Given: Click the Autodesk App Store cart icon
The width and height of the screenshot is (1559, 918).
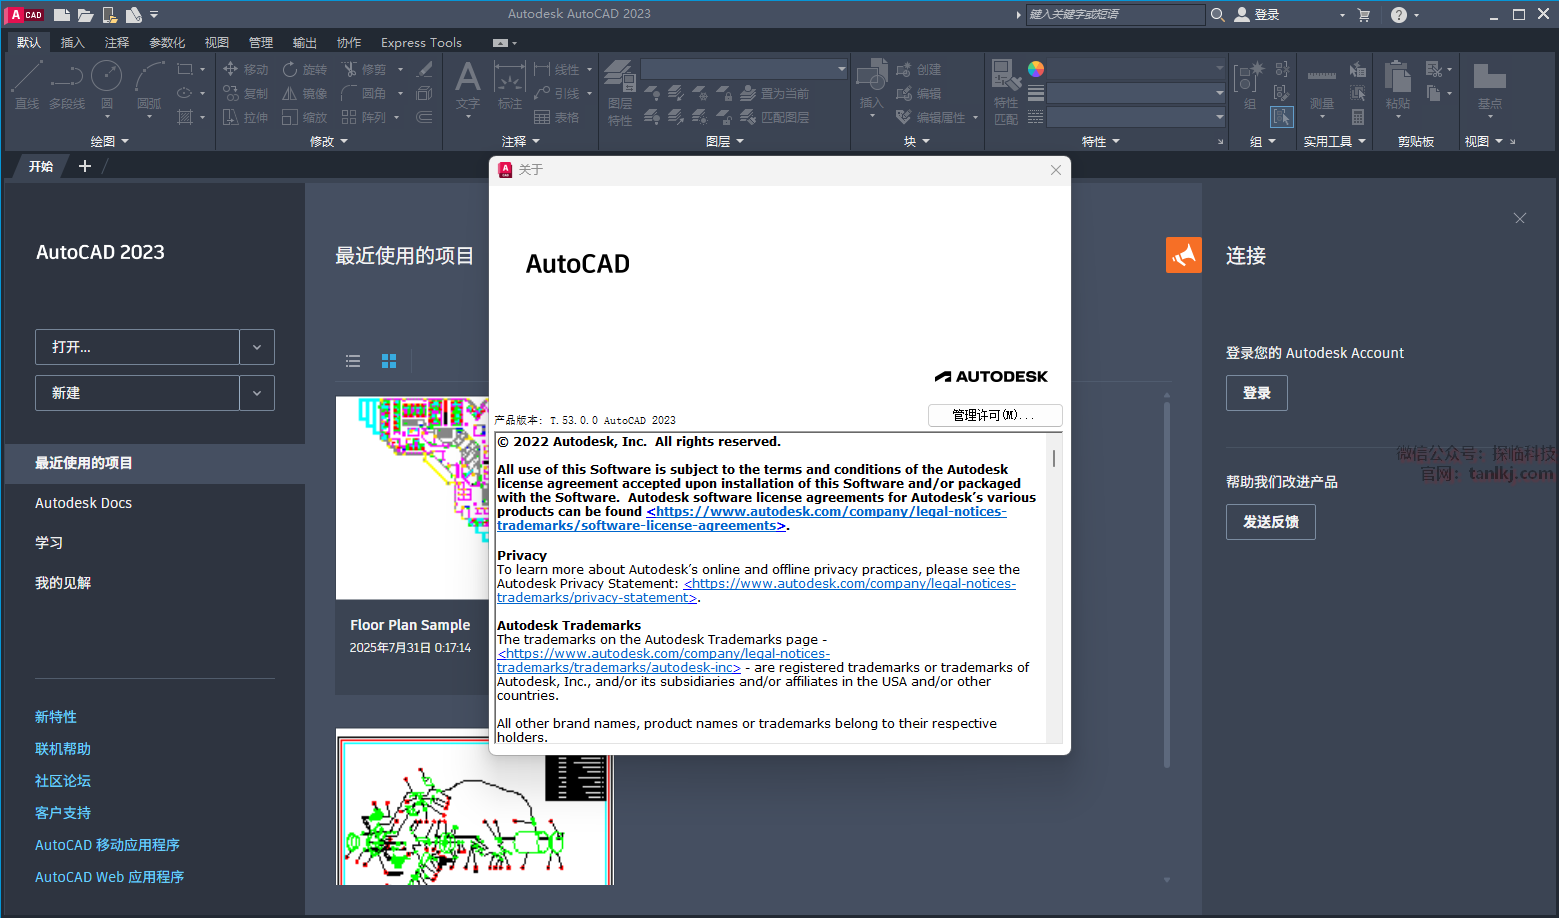Looking at the screenshot, I should 1364,15.
